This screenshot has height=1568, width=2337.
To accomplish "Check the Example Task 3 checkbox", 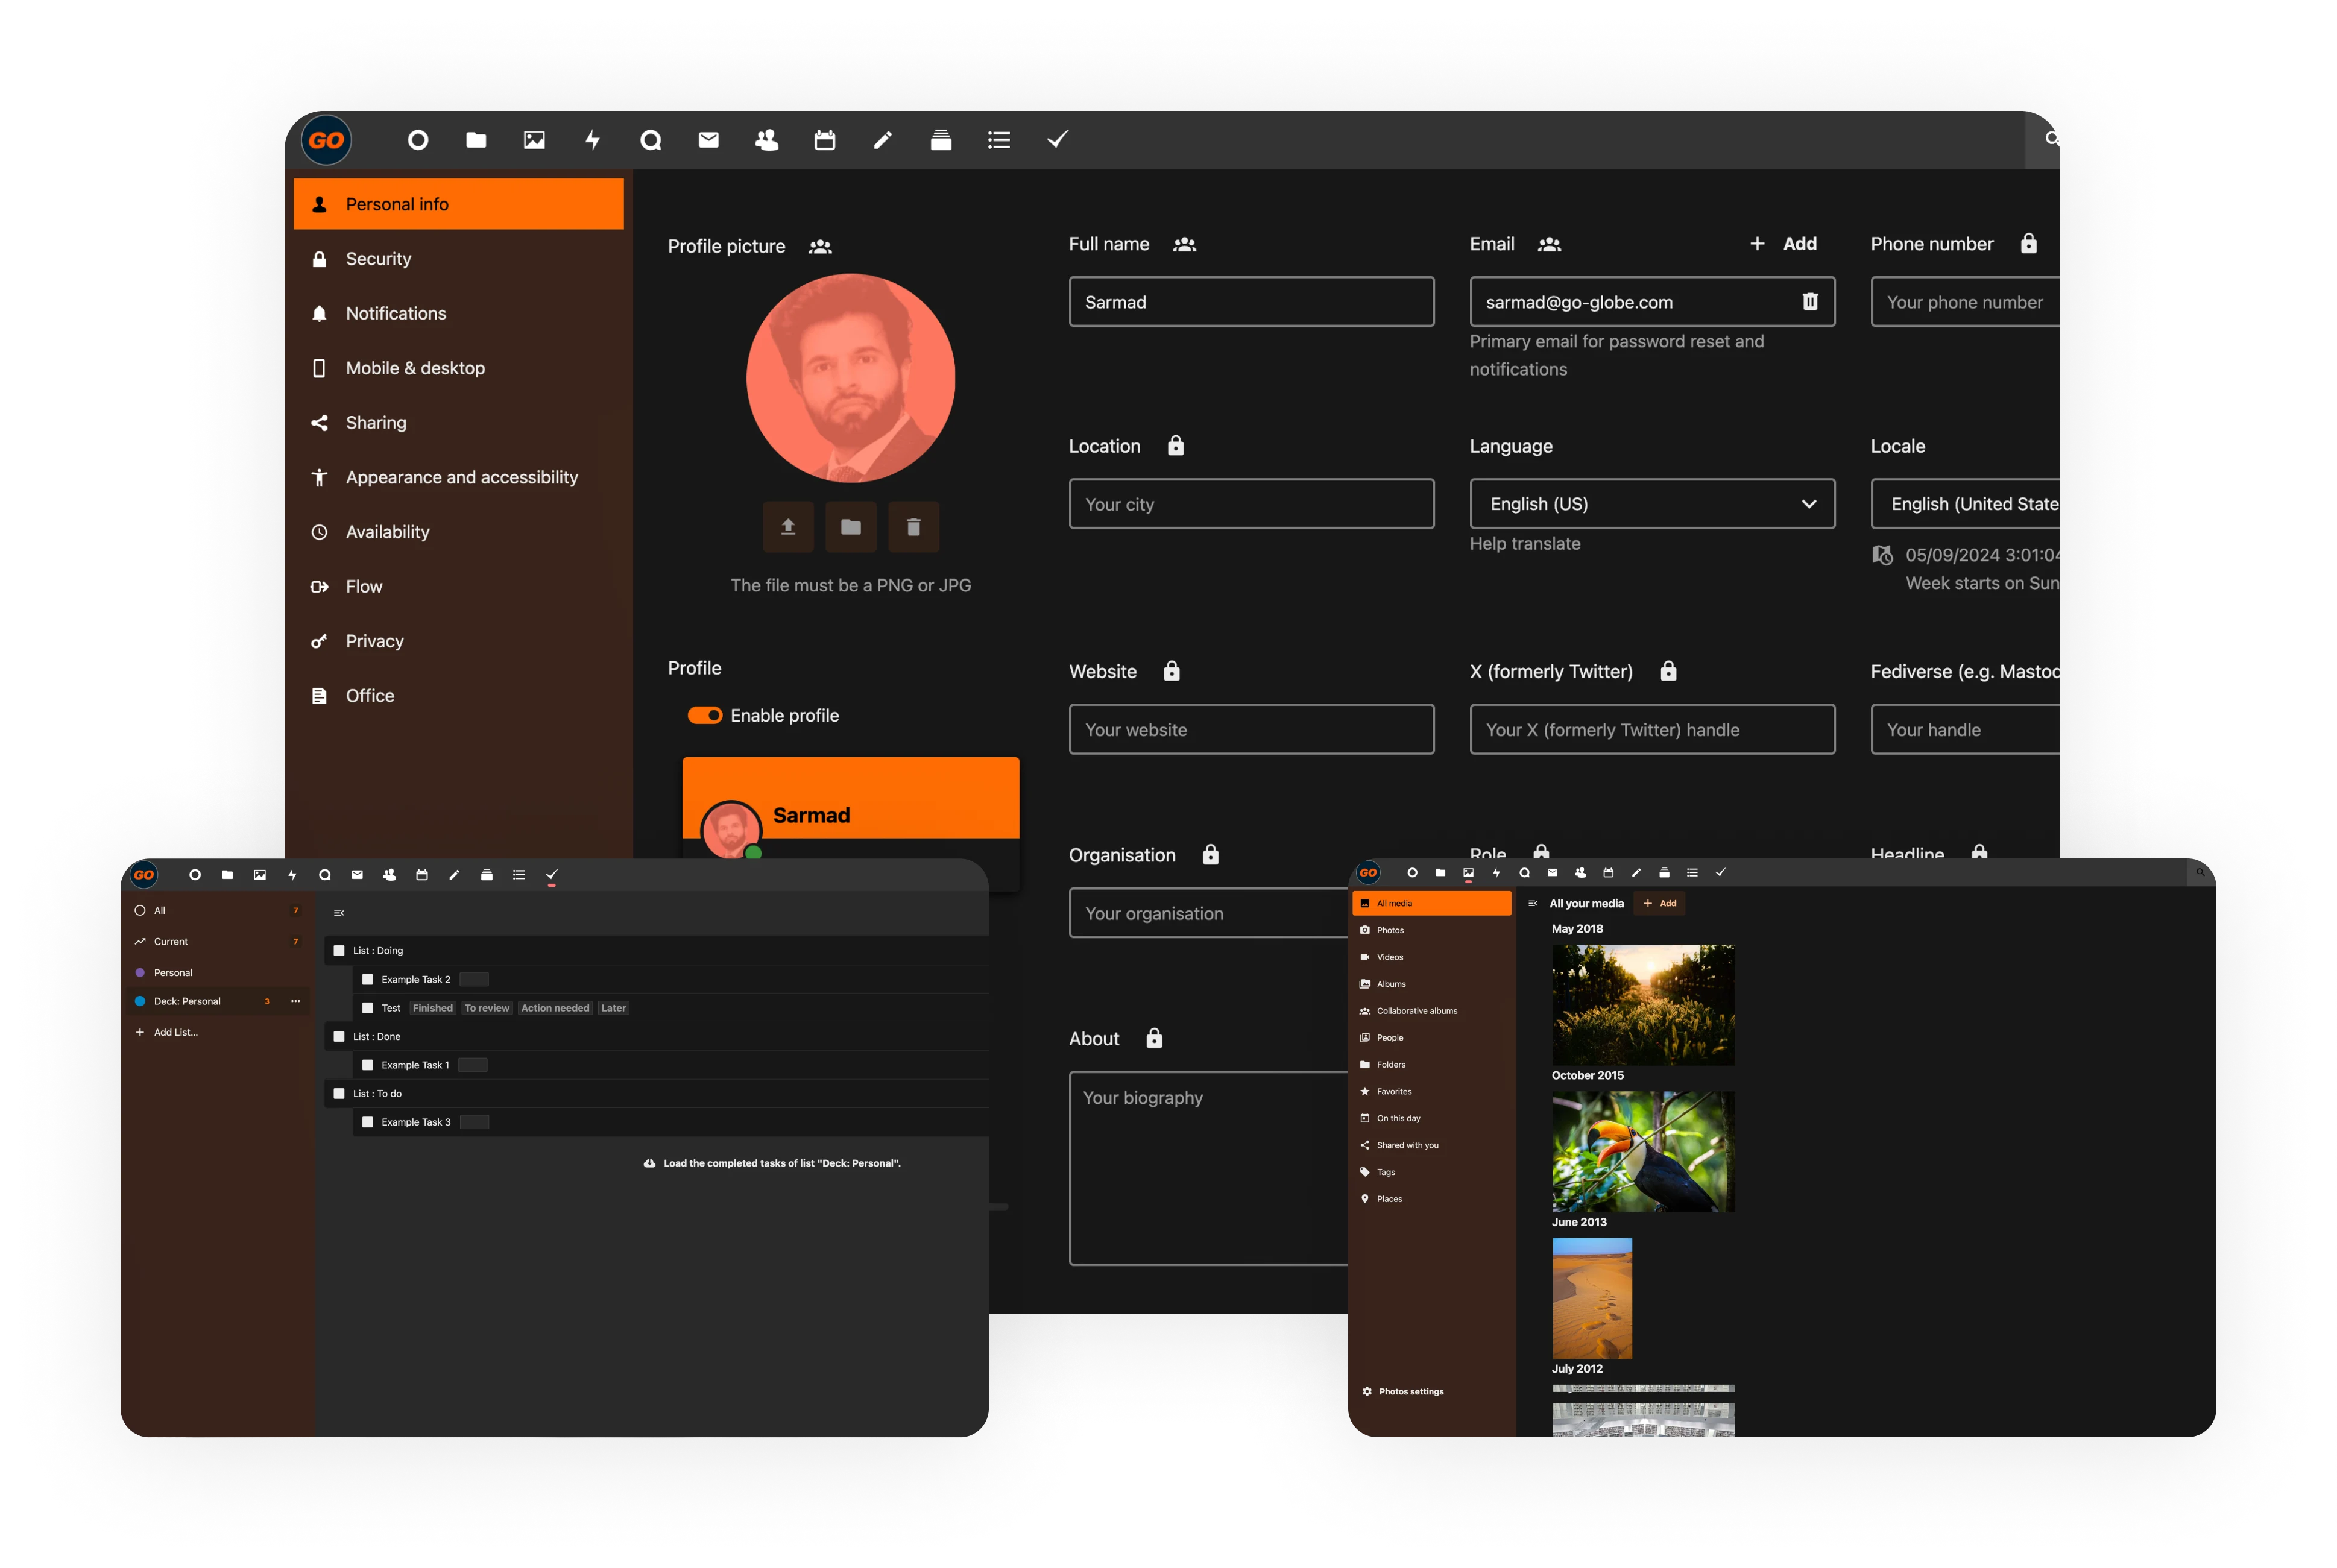I will [367, 1122].
